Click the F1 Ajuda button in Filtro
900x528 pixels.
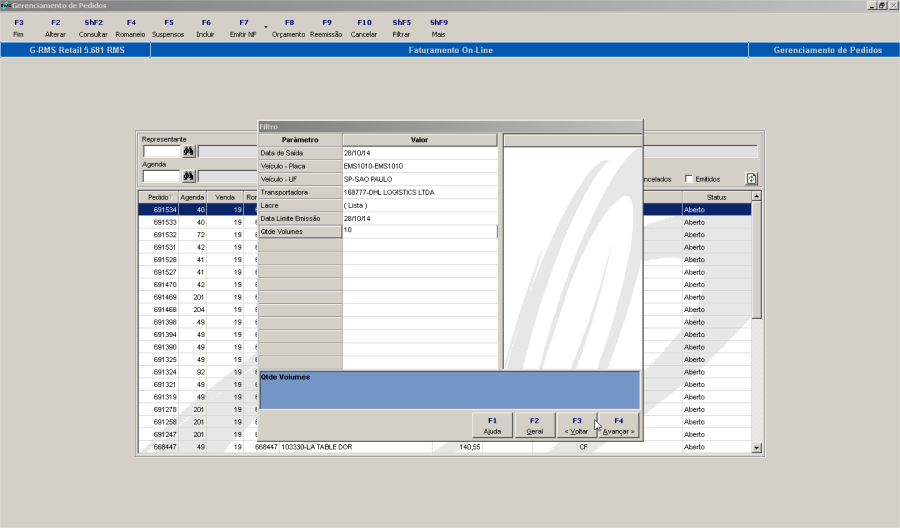coord(492,425)
